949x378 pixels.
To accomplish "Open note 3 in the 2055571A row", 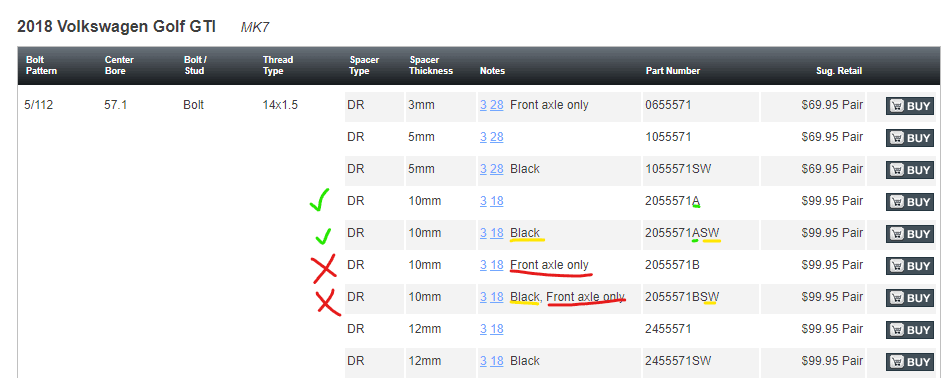I will [483, 201].
